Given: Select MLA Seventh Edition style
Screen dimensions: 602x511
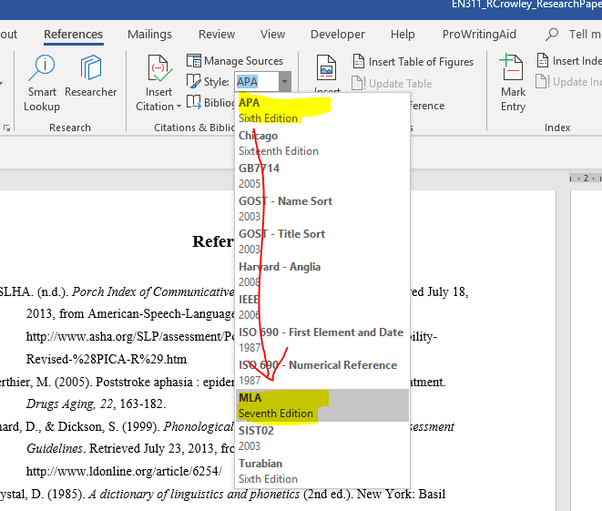Looking at the screenshot, I should (322, 405).
